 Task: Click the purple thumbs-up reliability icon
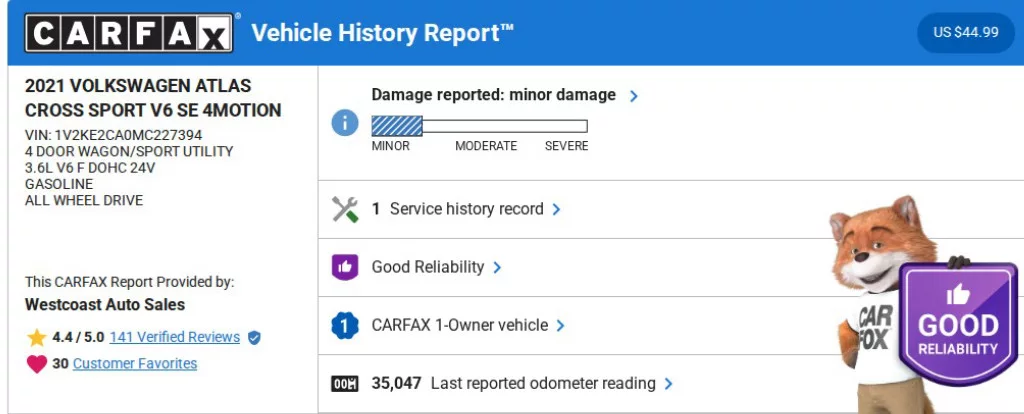pyautogui.click(x=345, y=267)
